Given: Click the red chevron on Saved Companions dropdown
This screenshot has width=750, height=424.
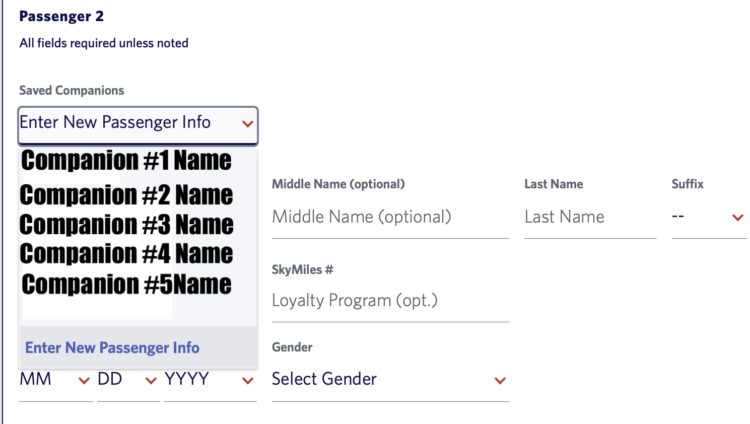Looking at the screenshot, I should click(x=247, y=124).
